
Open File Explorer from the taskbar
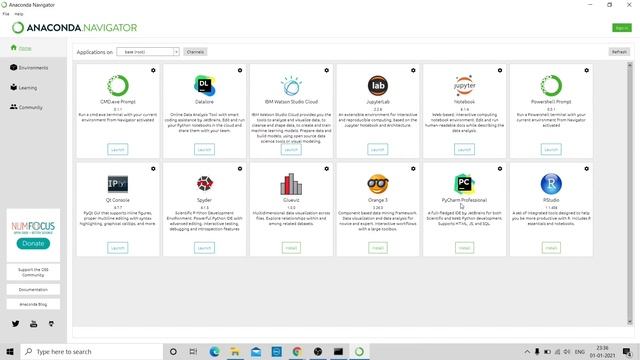pyautogui.click(x=235, y=351)
